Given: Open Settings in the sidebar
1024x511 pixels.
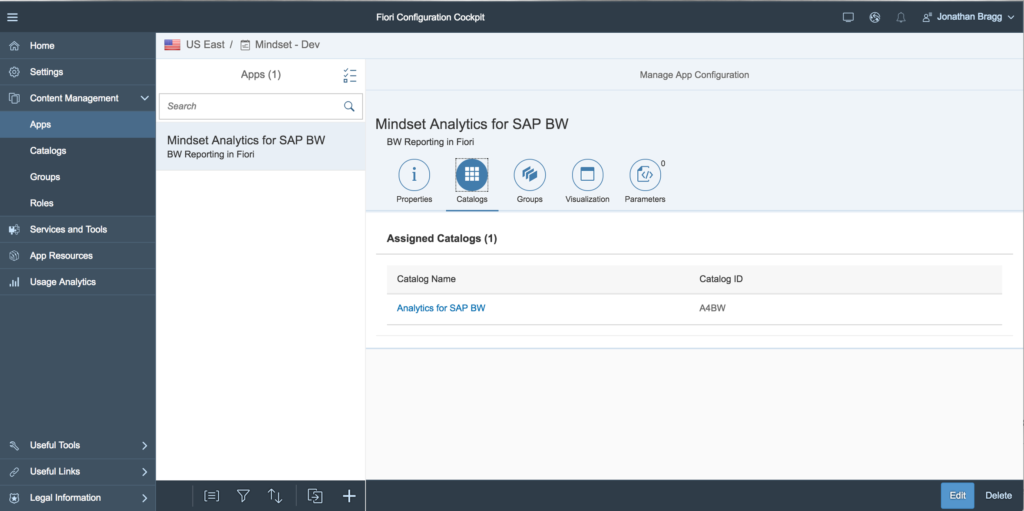Looking at the screenshot, I should pyautogui.click(x=78, y=72).
